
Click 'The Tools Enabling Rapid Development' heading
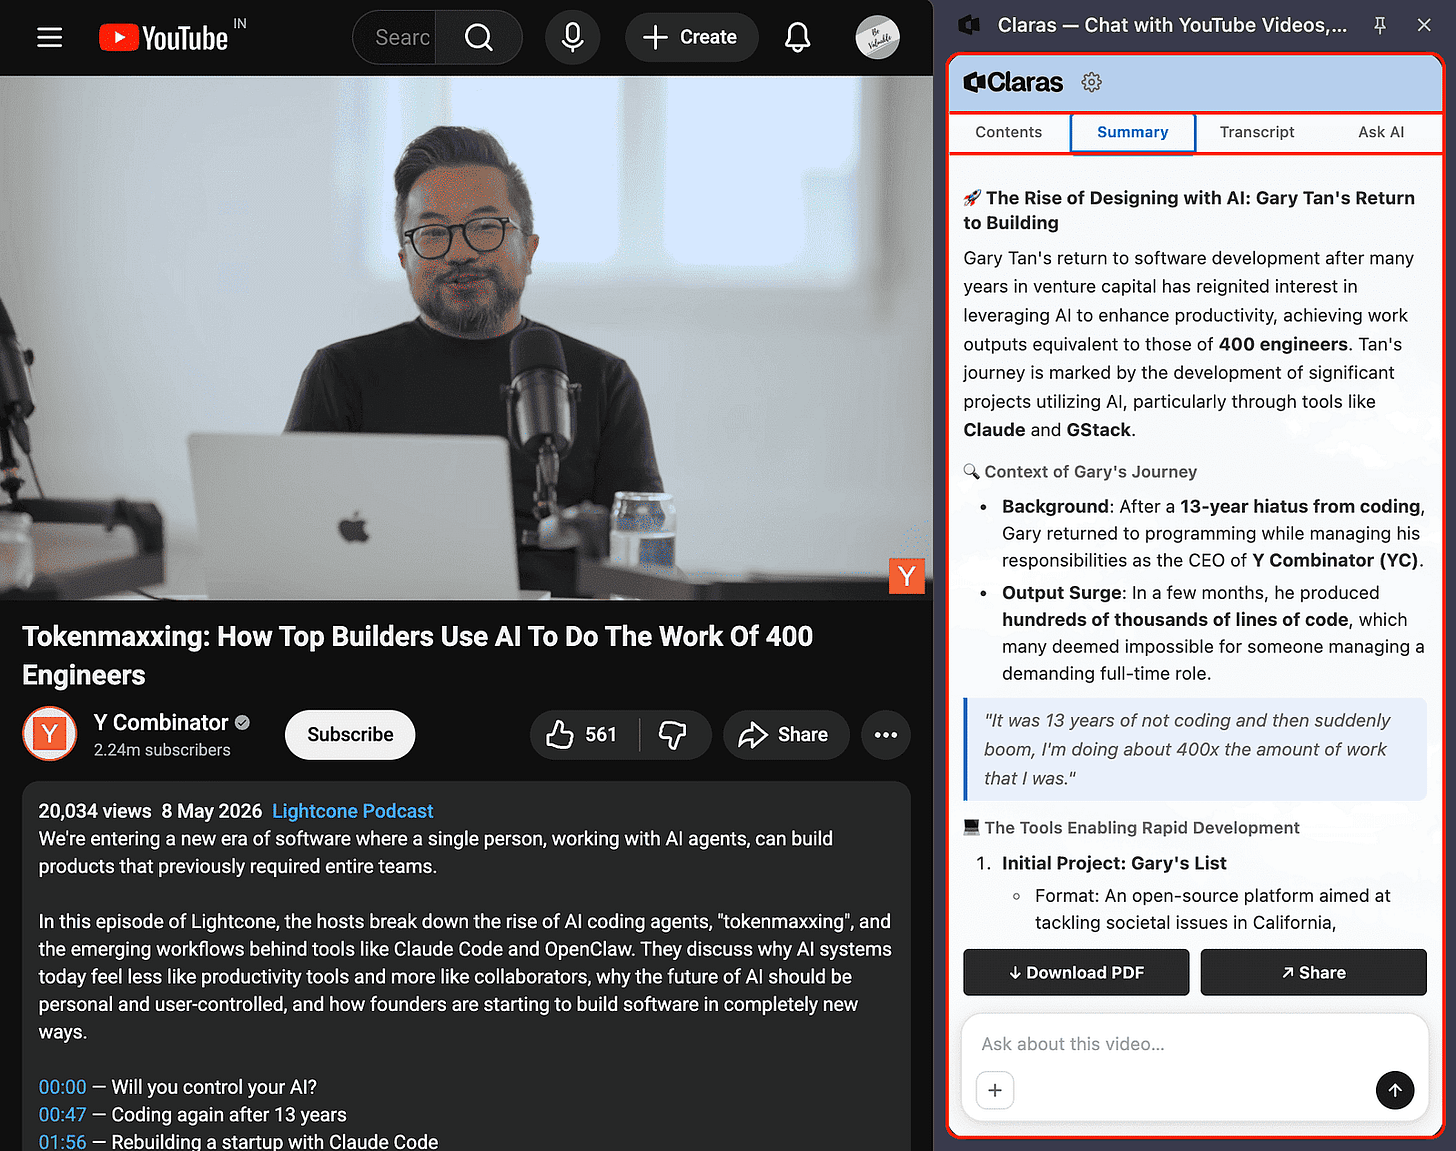(x=1142, y=828)
